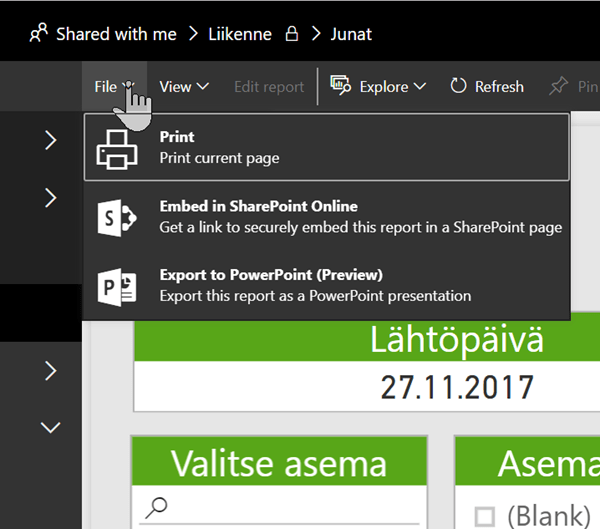Expand the Explore dropdown arrow
This screenshot has width=600, height=529.
click(420, 87)
